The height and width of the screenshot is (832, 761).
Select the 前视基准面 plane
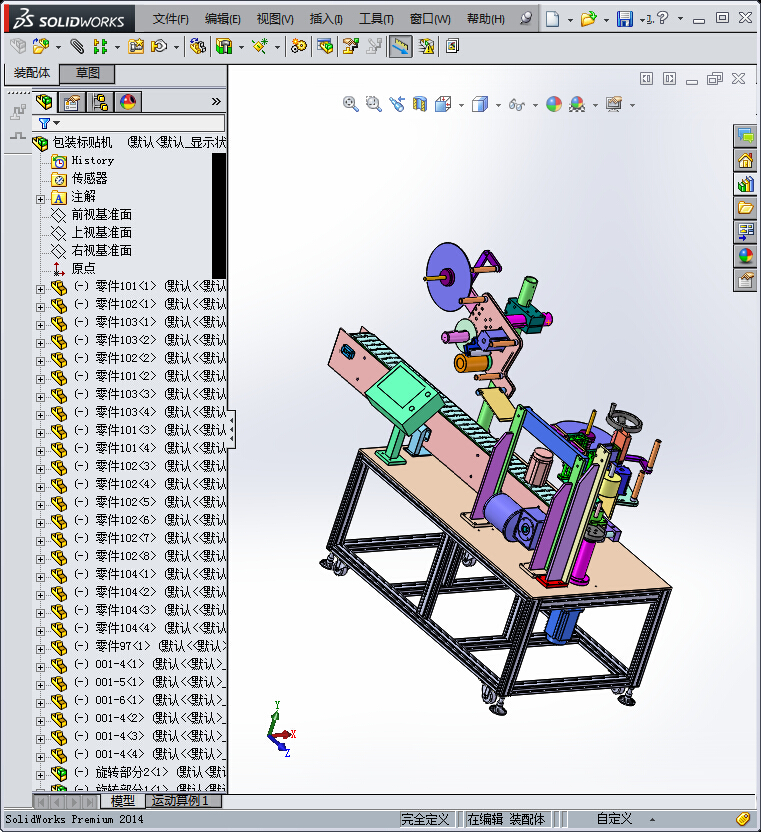101,214
